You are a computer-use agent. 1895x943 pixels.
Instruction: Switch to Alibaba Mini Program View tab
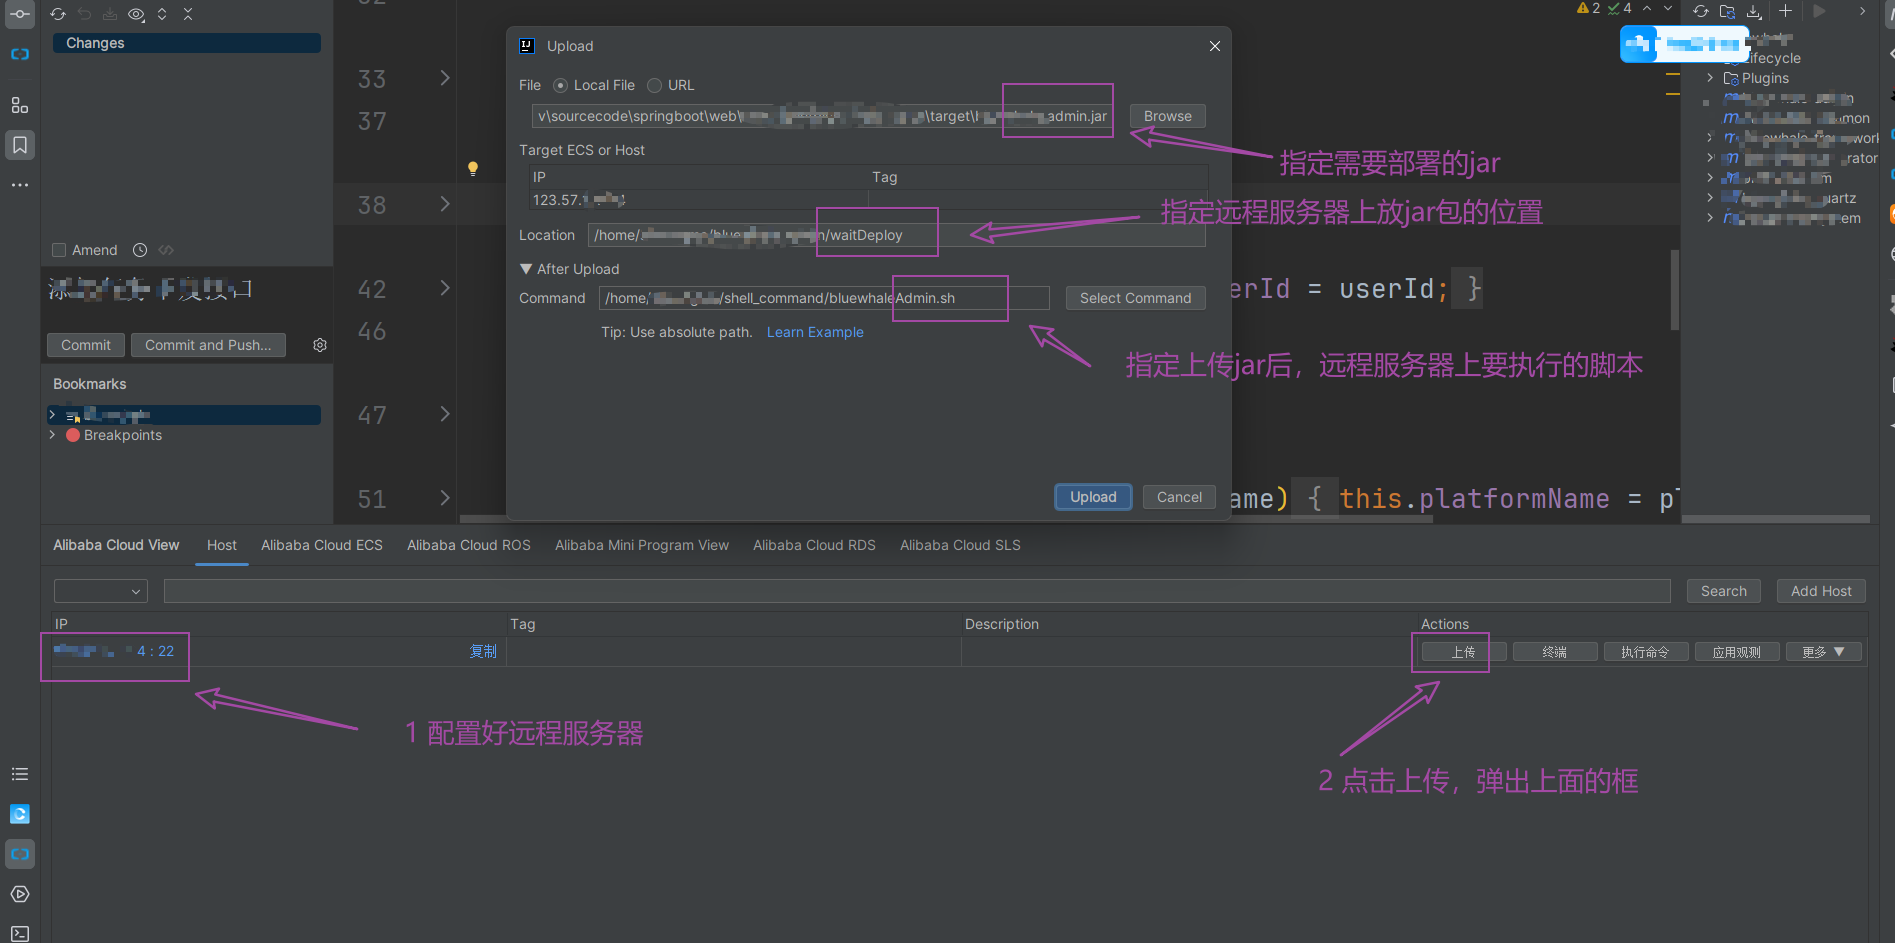tap(642, 545)
